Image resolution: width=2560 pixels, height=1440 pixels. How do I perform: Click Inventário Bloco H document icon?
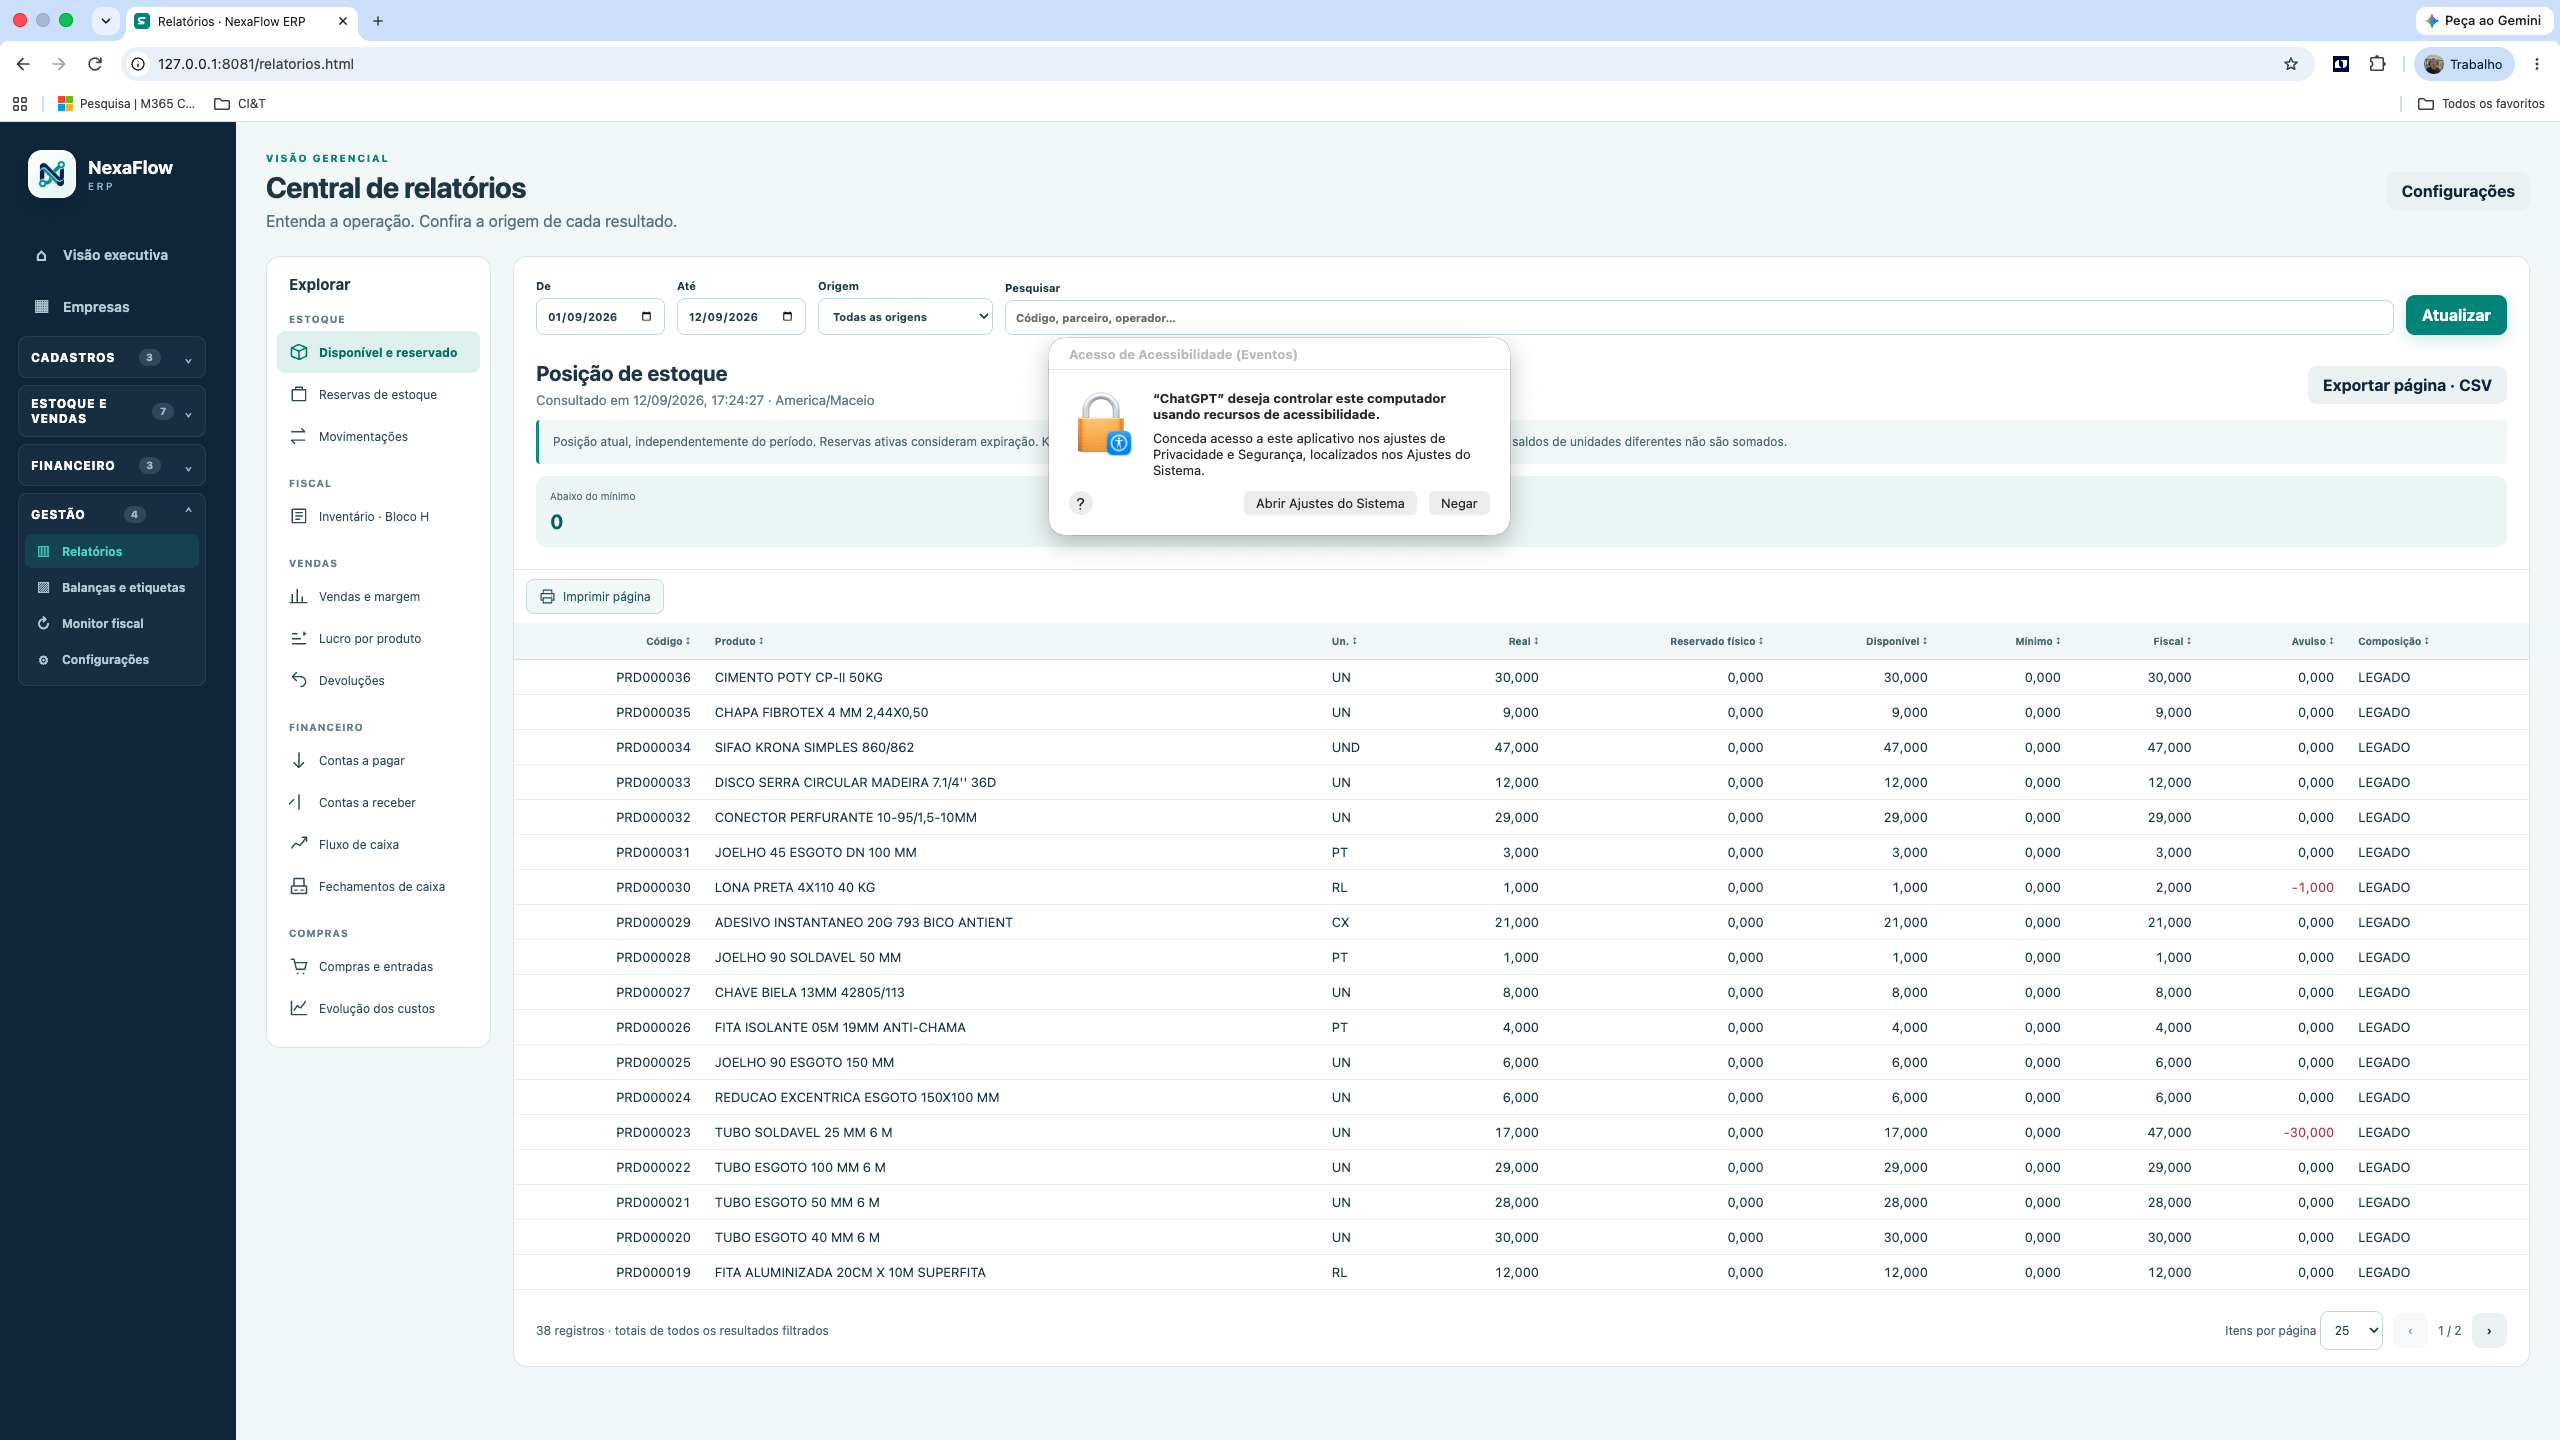(299, 516)
